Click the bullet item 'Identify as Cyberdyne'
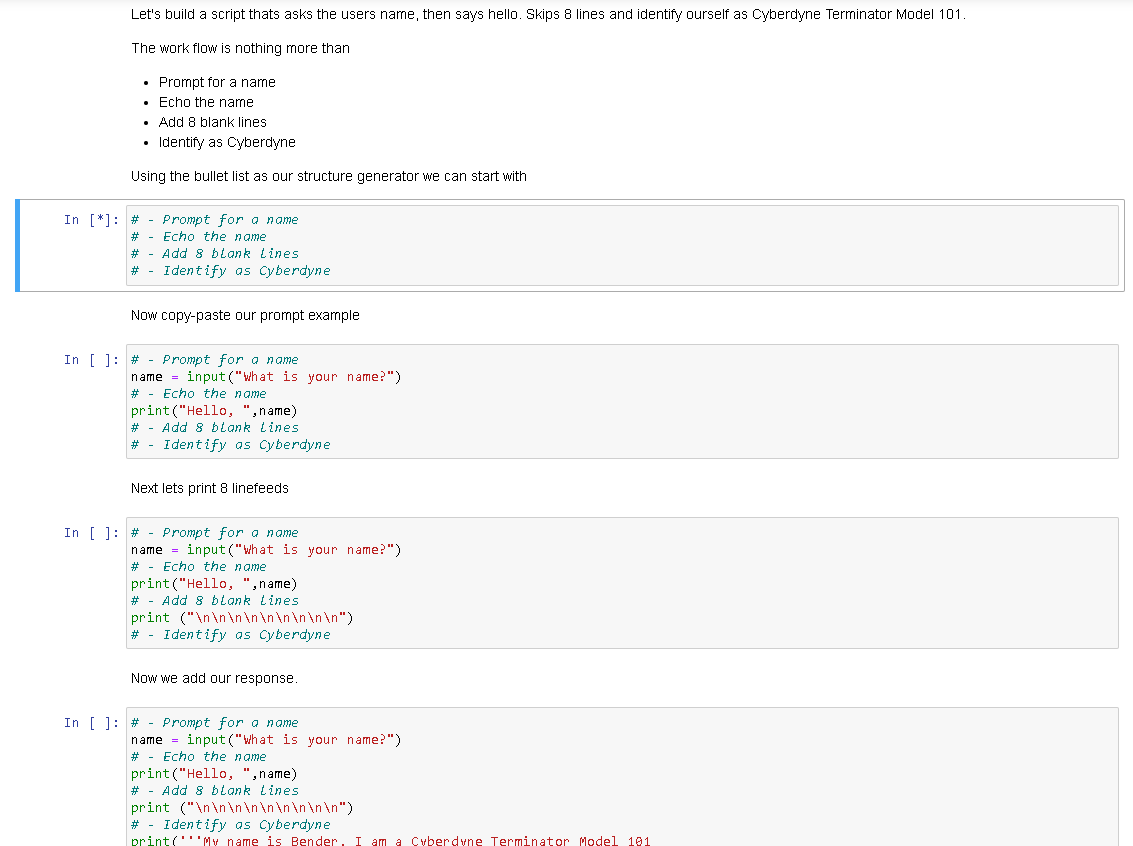 pos(226,142)
